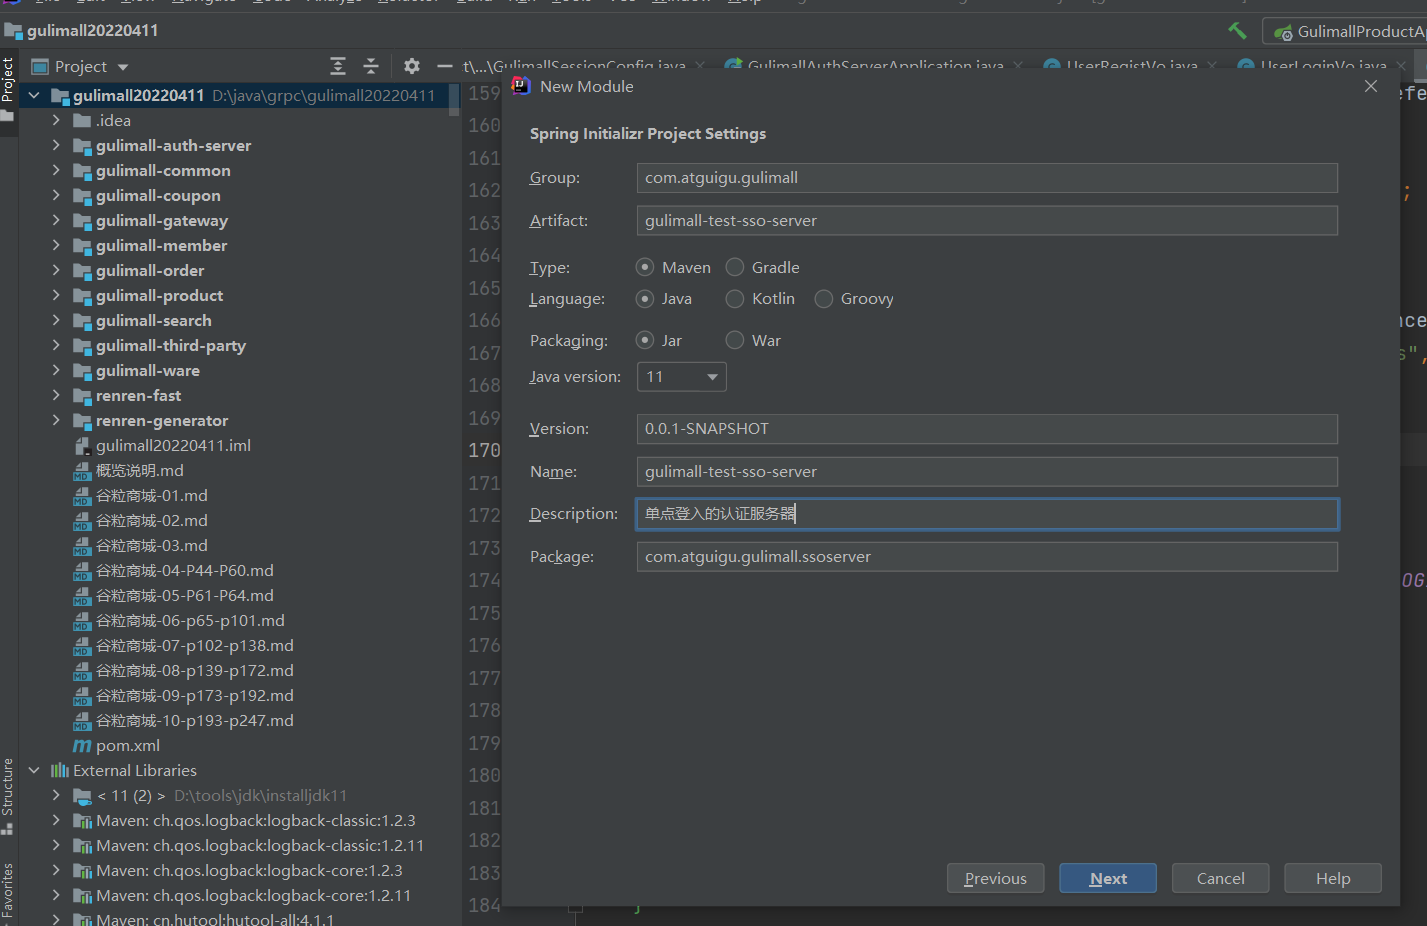This screenshot has height=926, width=1427.
Task: Click the Group input field
Action: coord(987,178)
